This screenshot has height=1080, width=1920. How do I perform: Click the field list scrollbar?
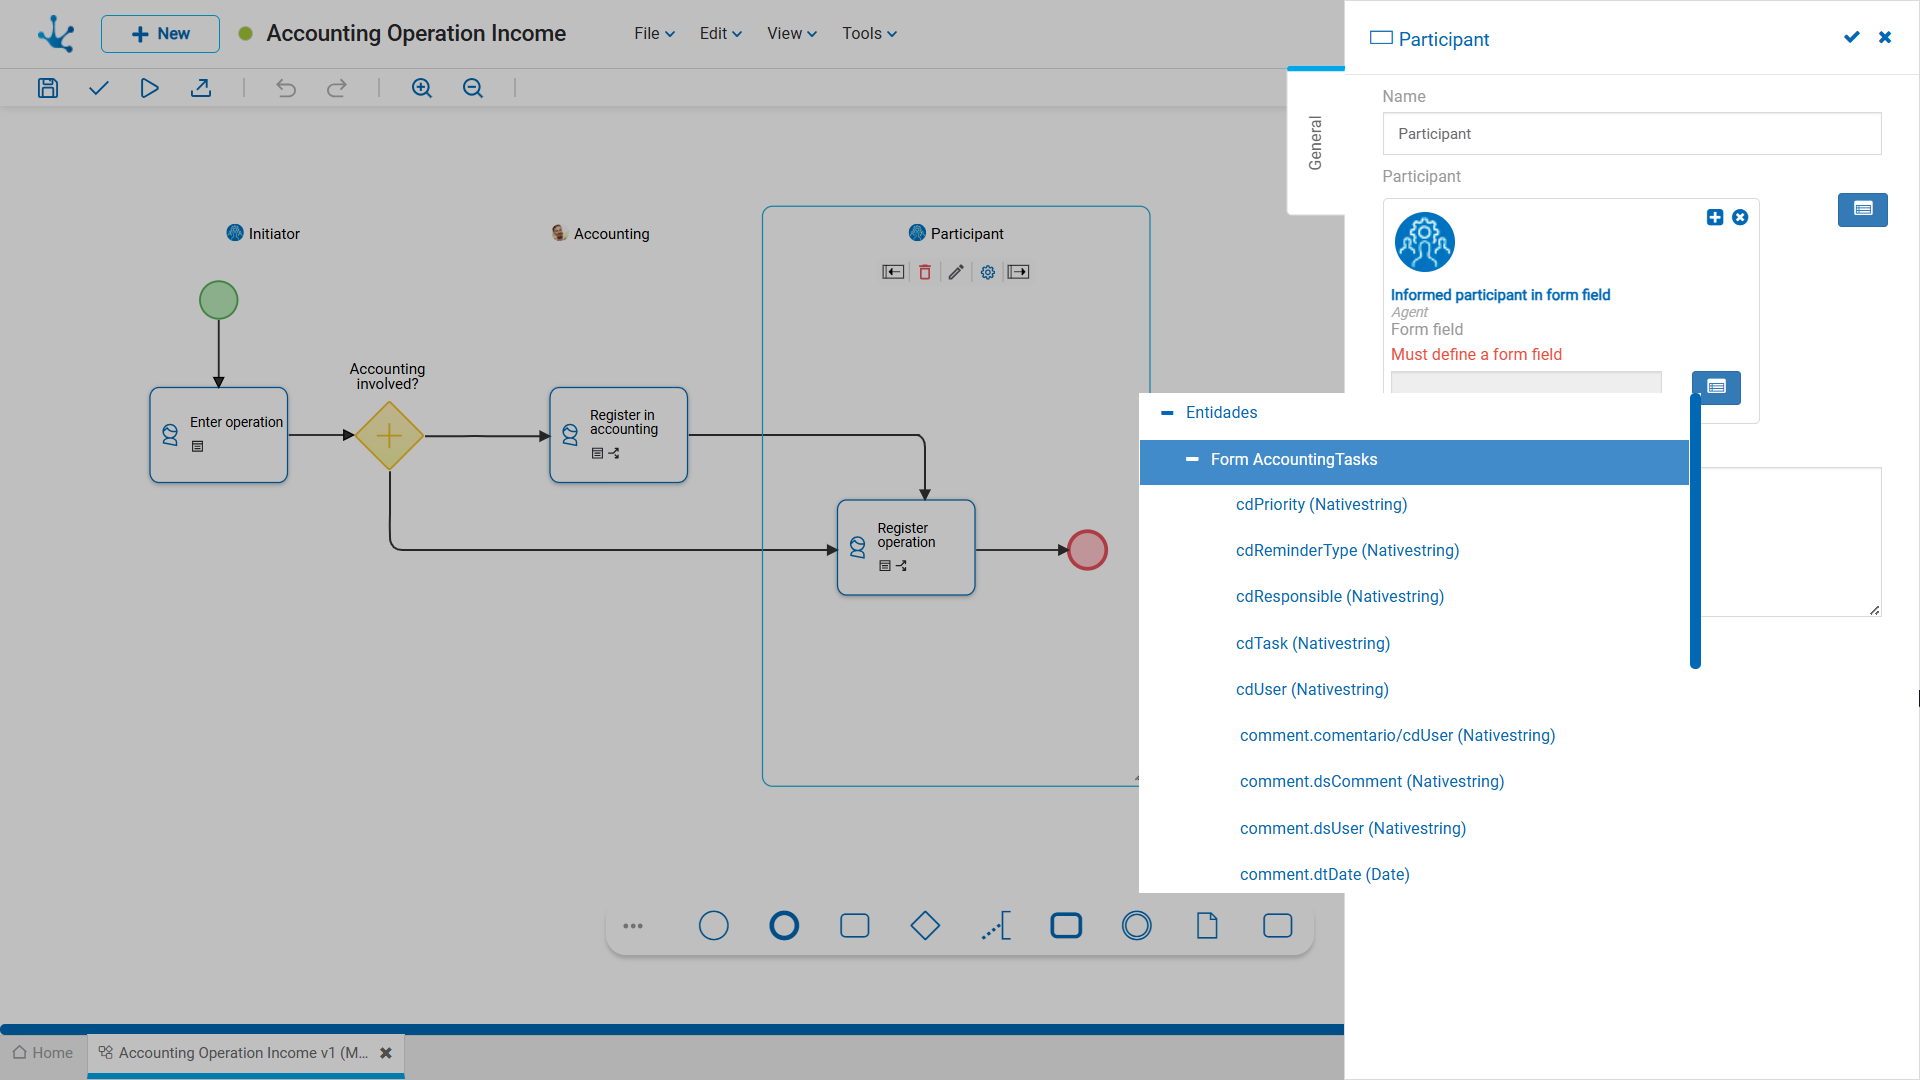click(x=1695, y=531)
